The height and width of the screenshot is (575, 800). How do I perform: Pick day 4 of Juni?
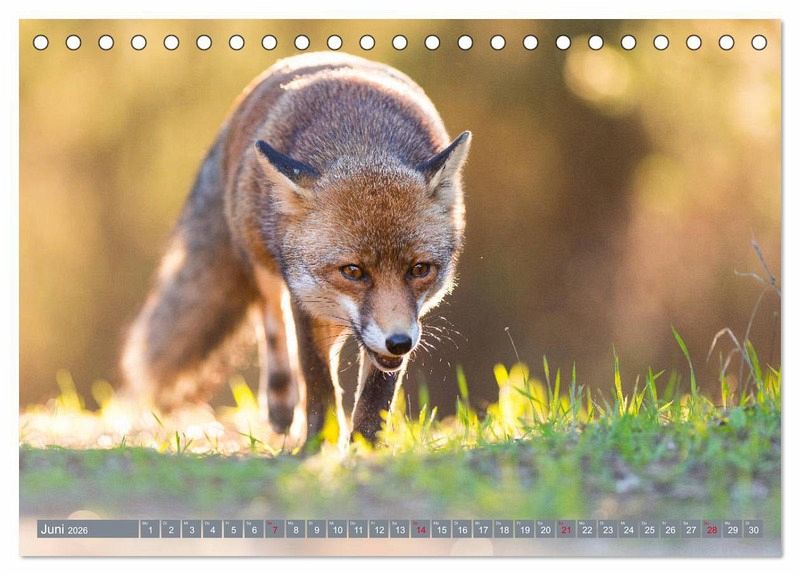click(212, 529)
